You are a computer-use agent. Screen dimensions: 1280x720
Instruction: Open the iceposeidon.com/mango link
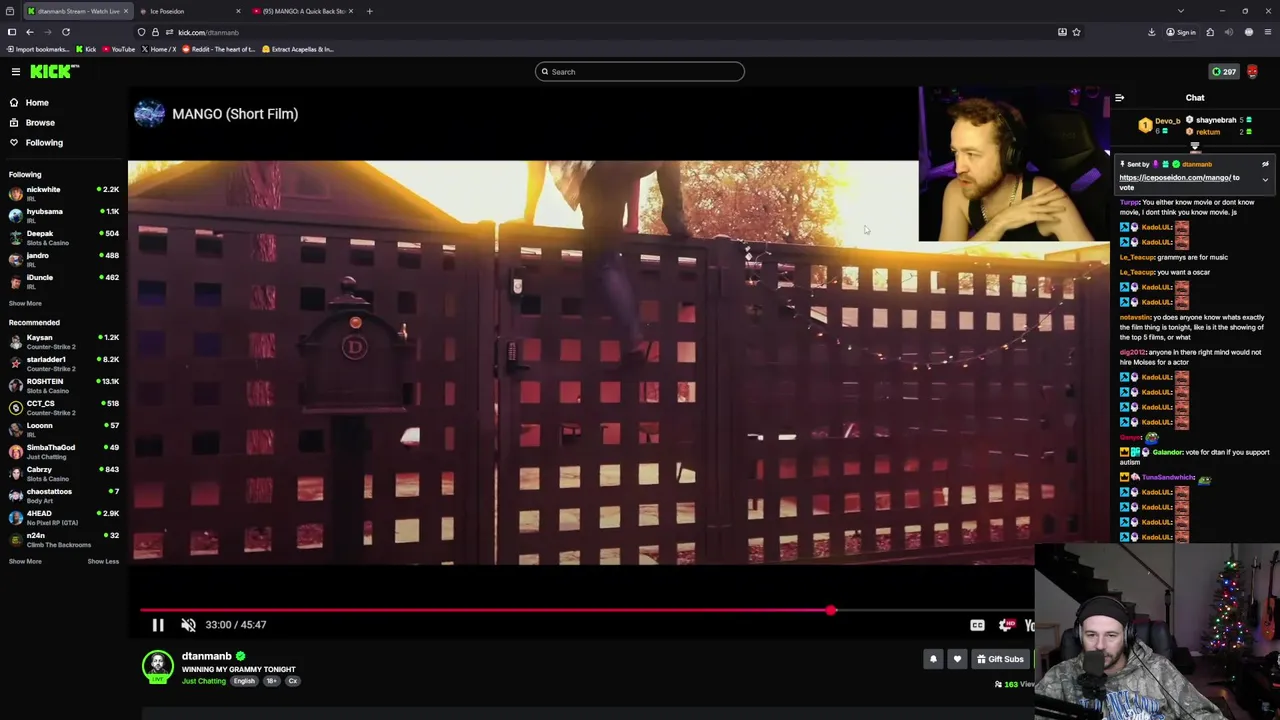1175,178
